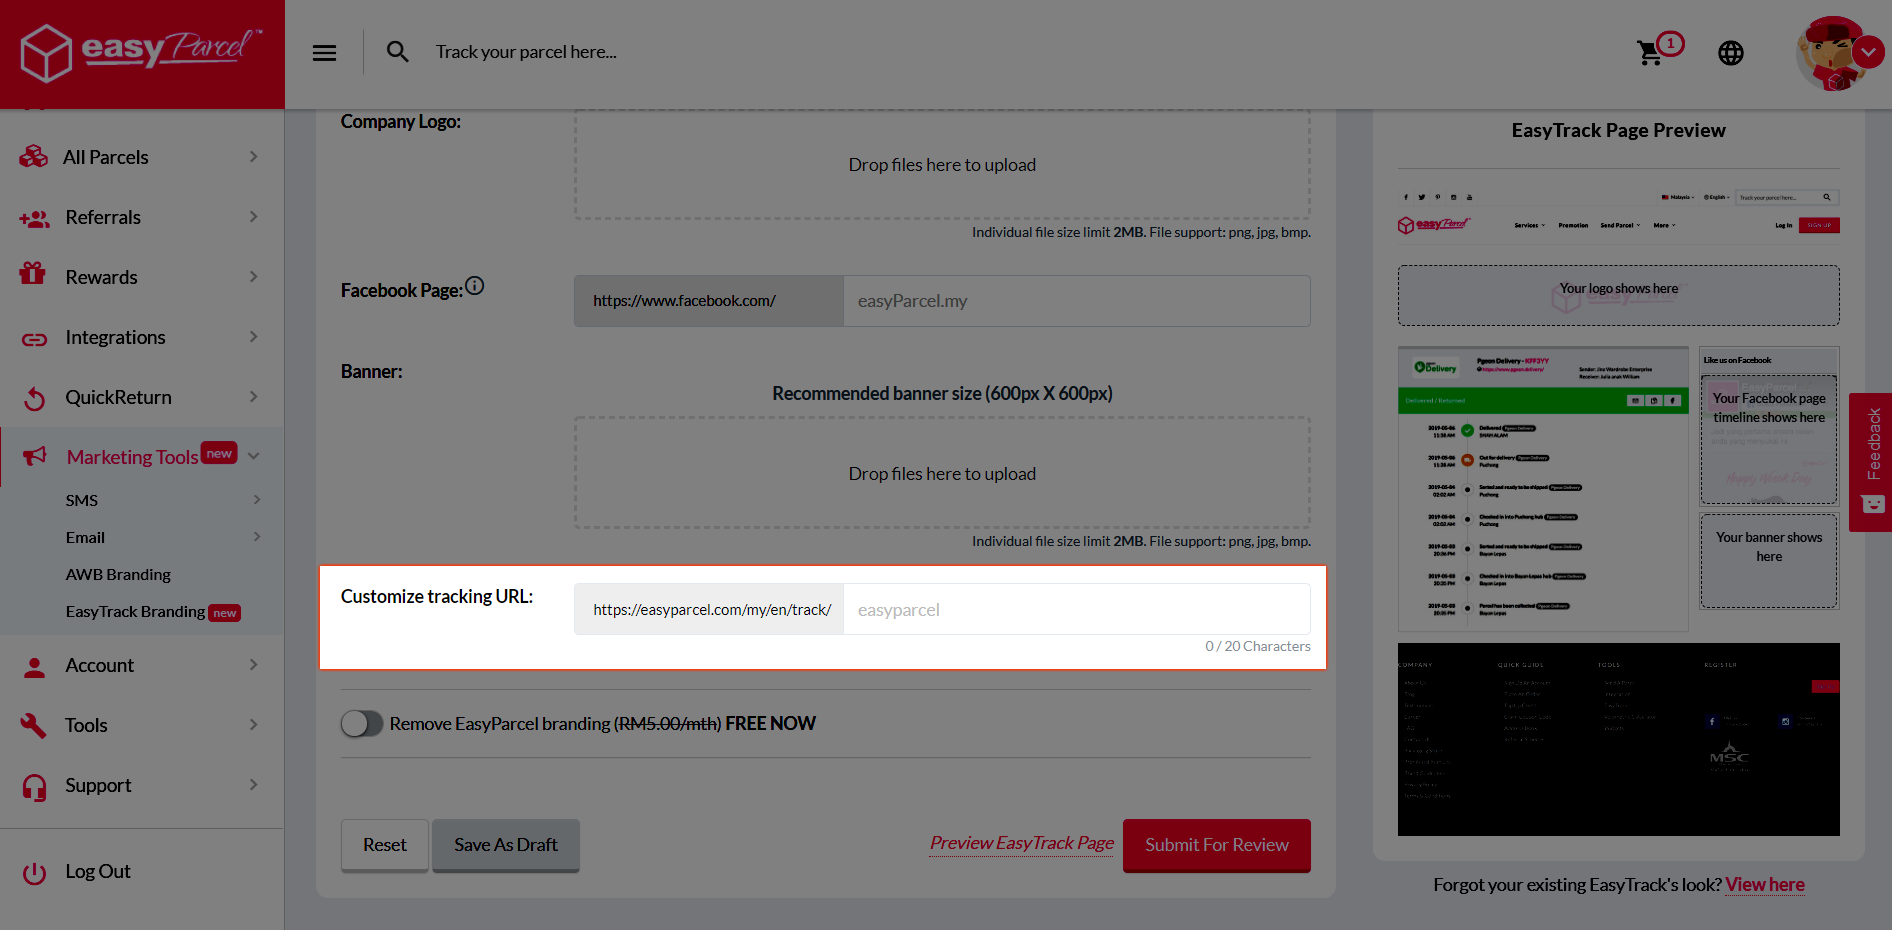
Task: Expand the Rewards menu chevron
Action: point(253,277)
